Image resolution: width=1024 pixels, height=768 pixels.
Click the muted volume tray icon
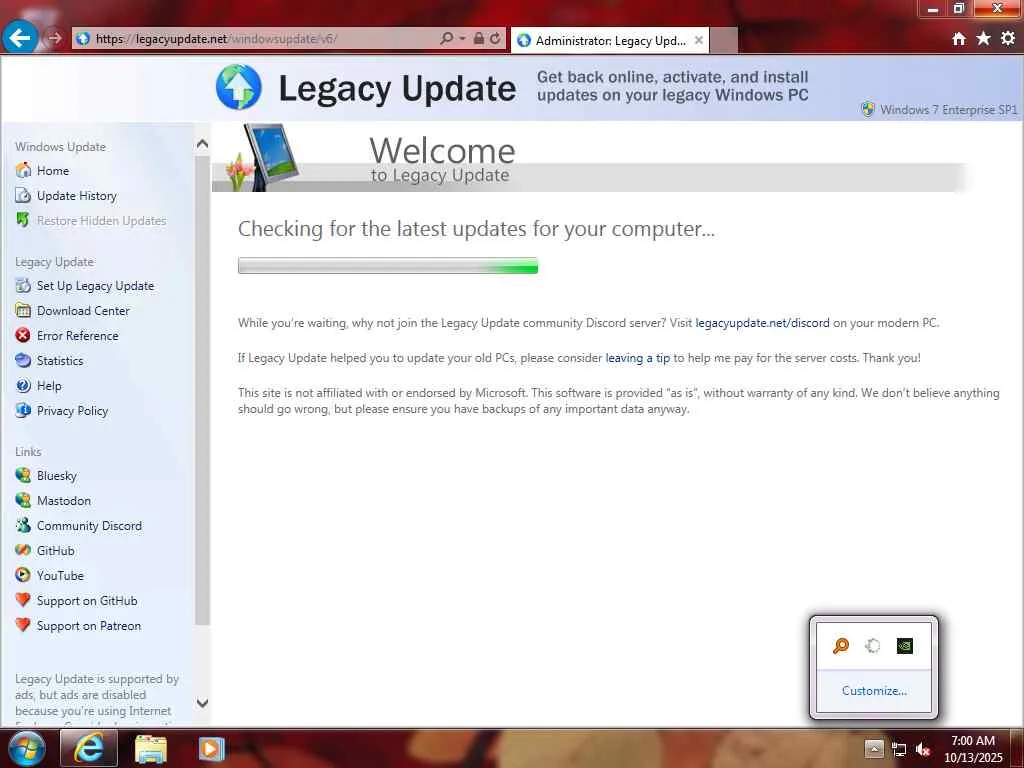923,750
